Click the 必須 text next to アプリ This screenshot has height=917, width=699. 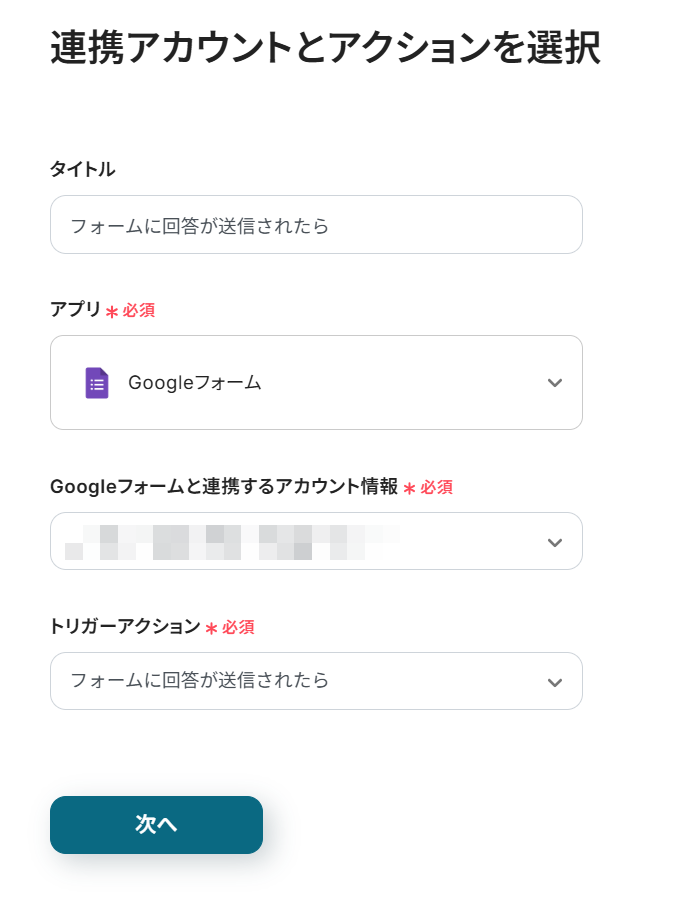[x=139, y=311]
